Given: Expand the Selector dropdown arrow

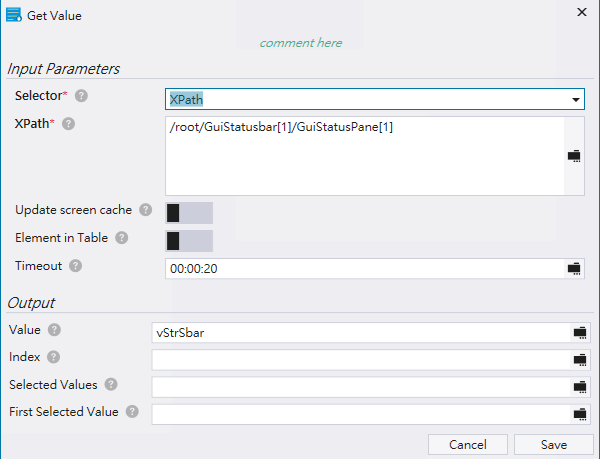Looking at the screenshot, I should (x=576, y=100).
